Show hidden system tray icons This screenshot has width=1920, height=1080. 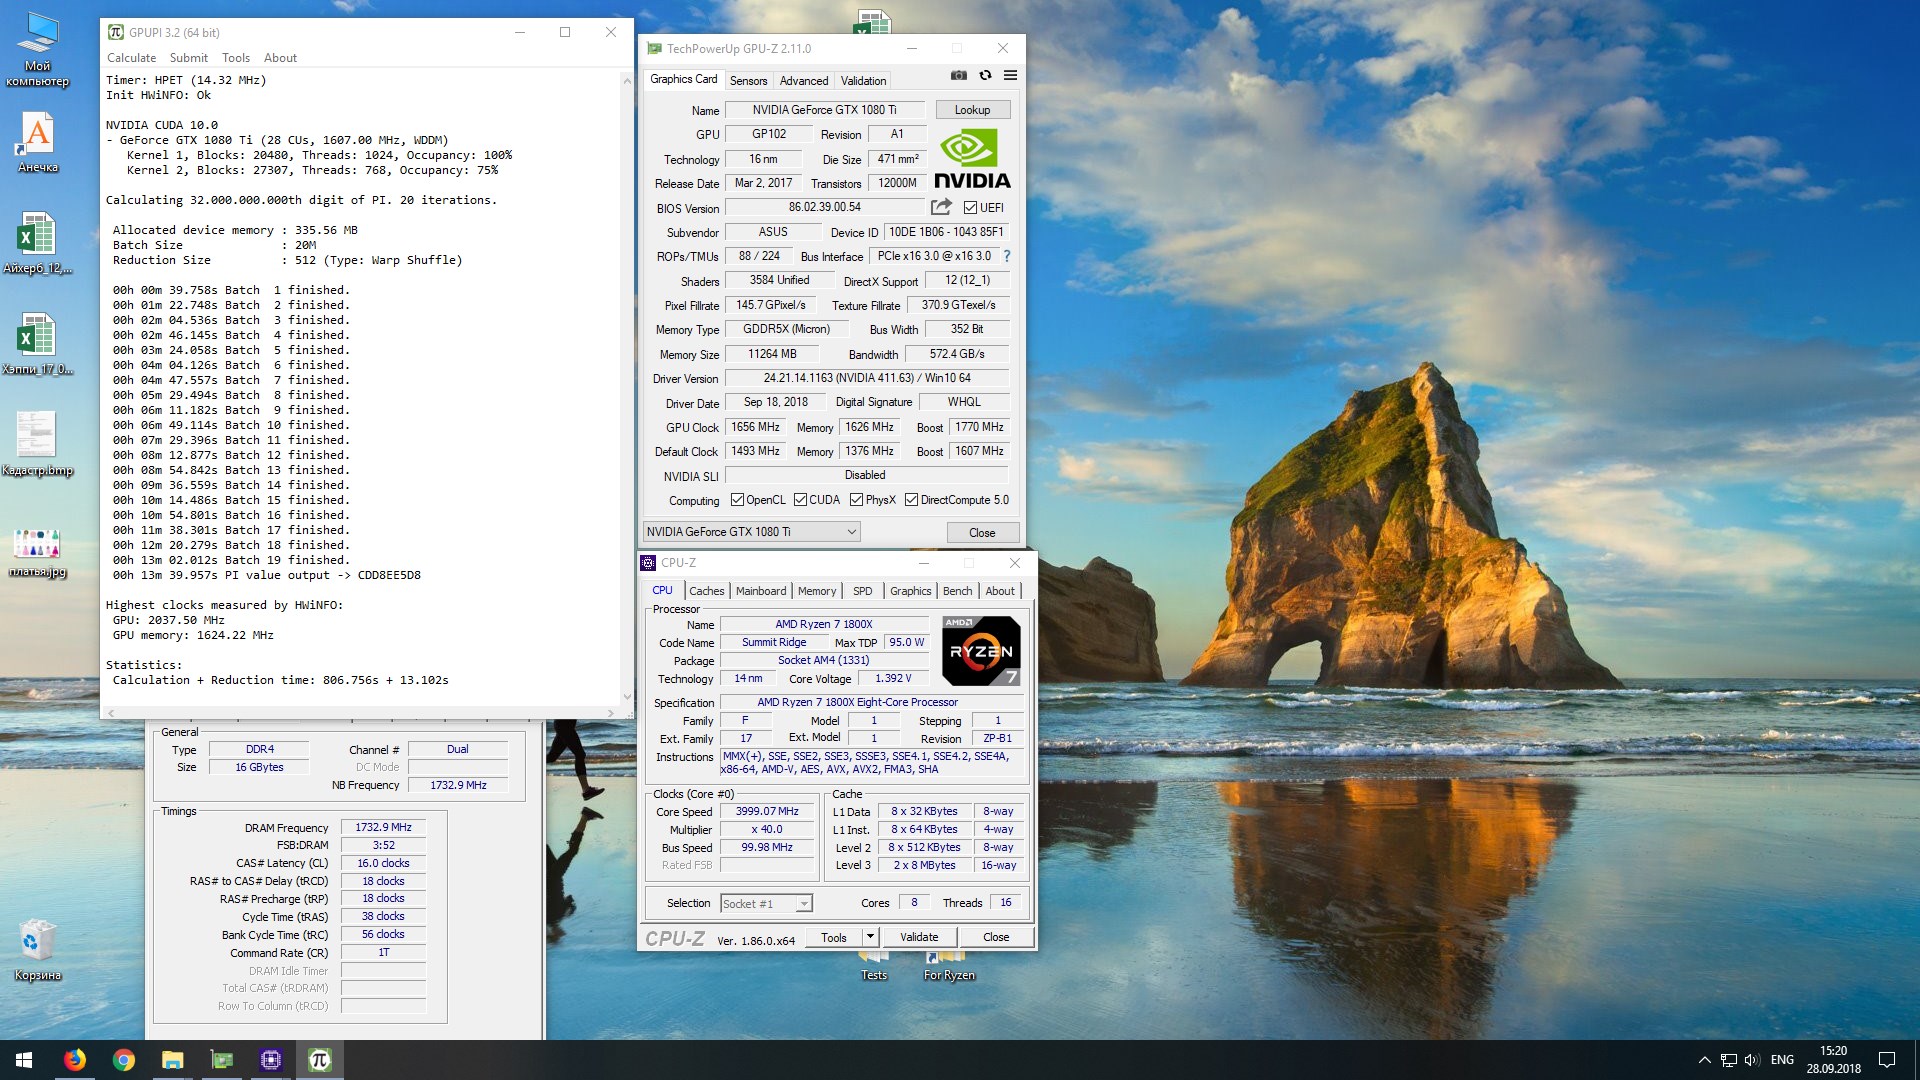pos(1704,1060)
